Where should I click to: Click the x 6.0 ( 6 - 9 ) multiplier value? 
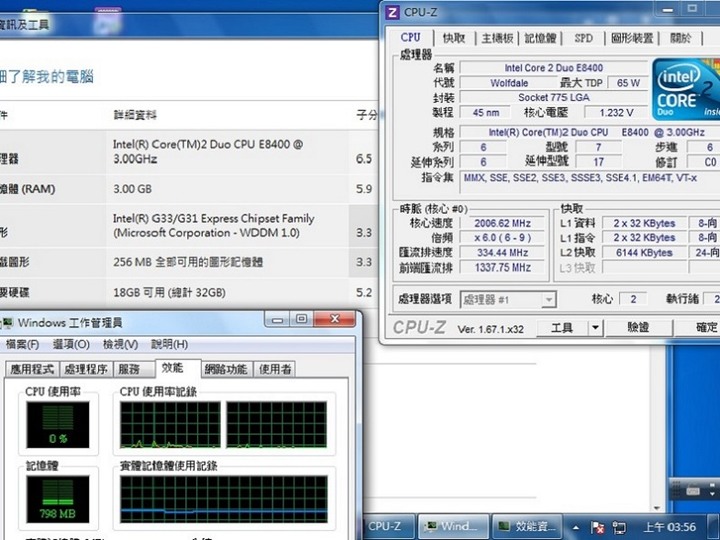(502, 238)
